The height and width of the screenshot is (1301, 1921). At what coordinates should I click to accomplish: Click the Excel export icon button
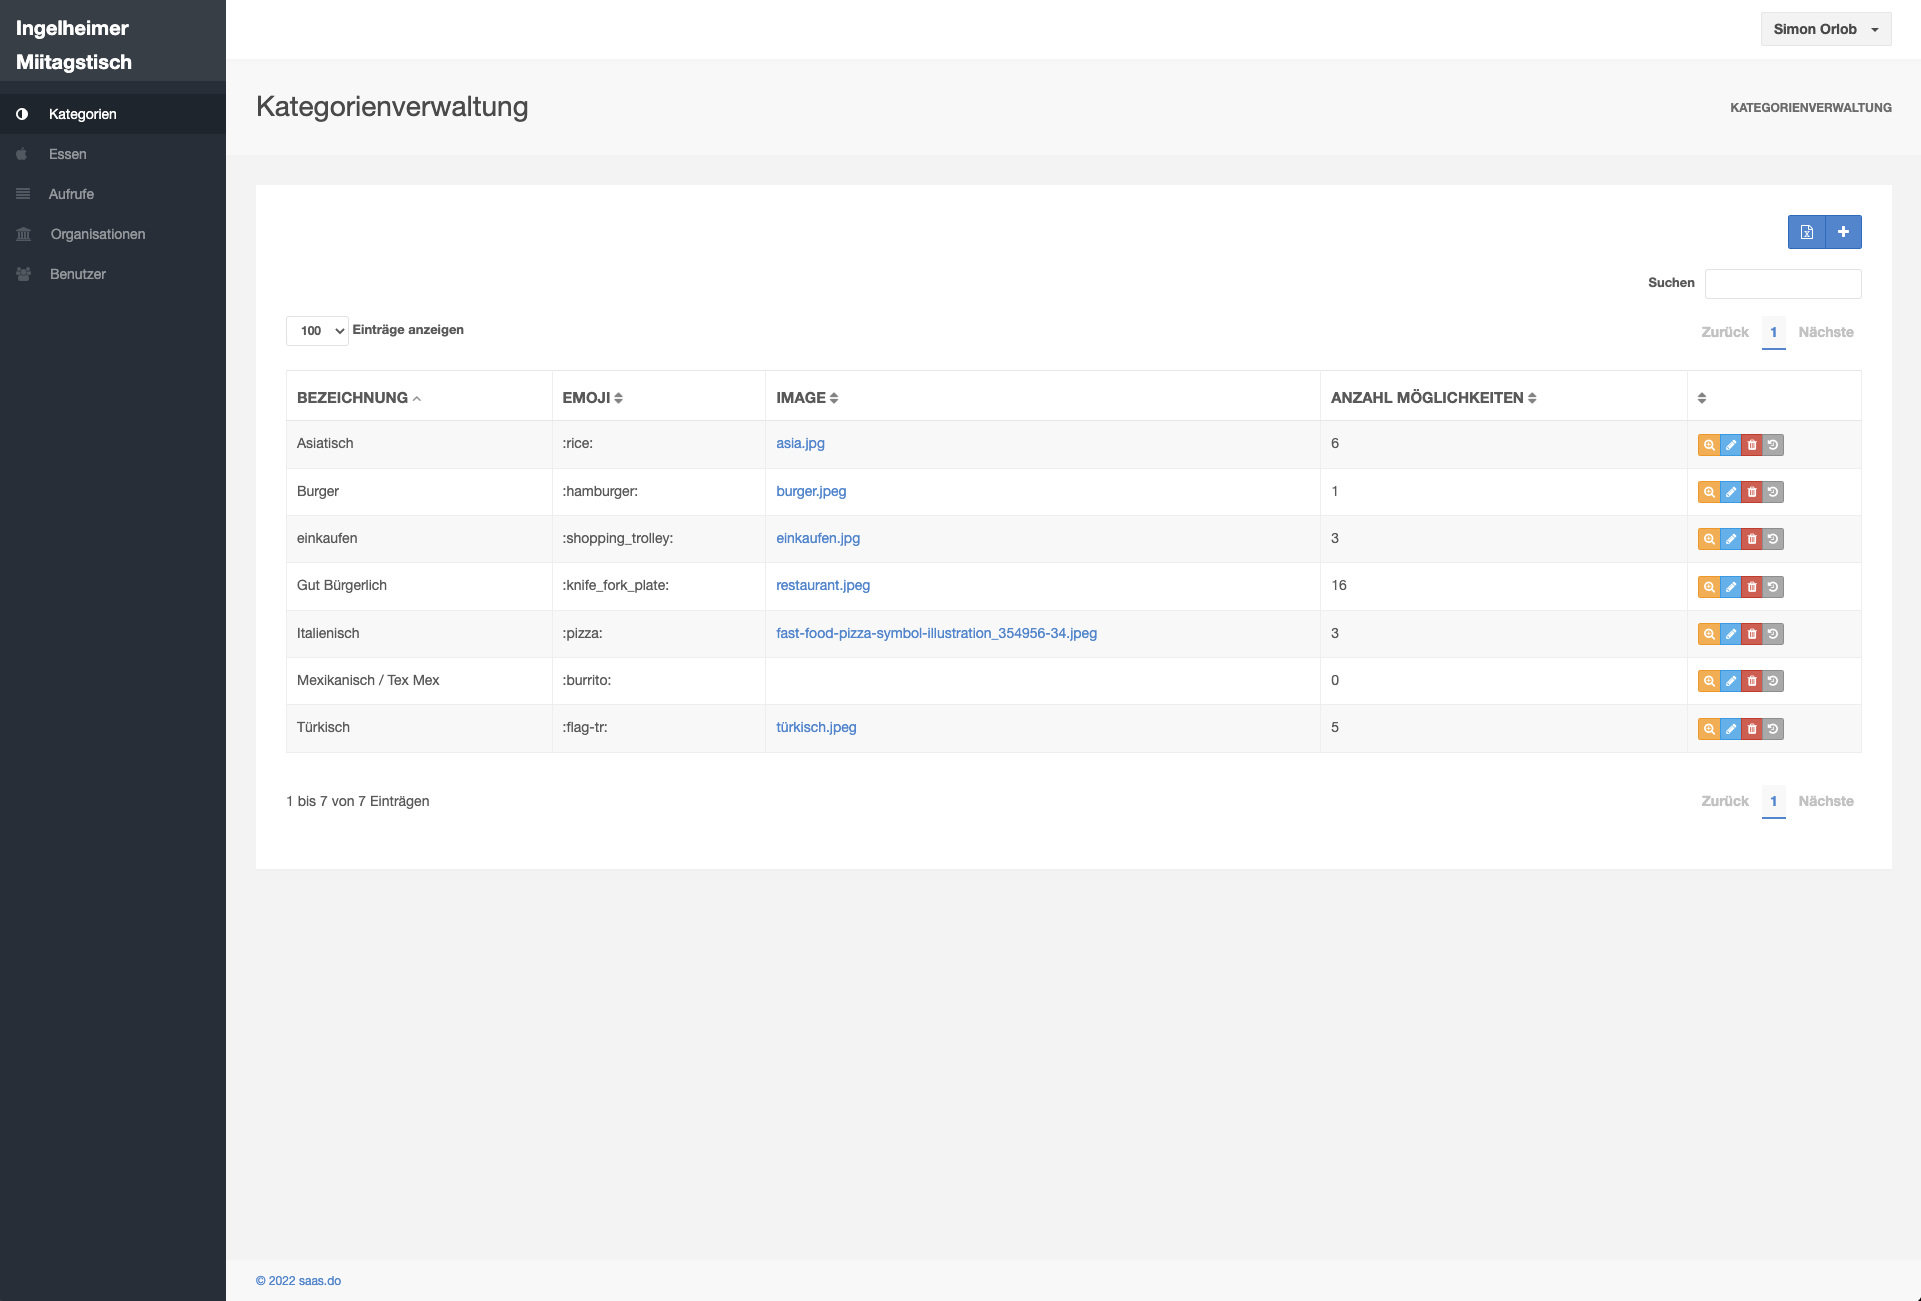pyautogui.click(x=1806, y=232)
